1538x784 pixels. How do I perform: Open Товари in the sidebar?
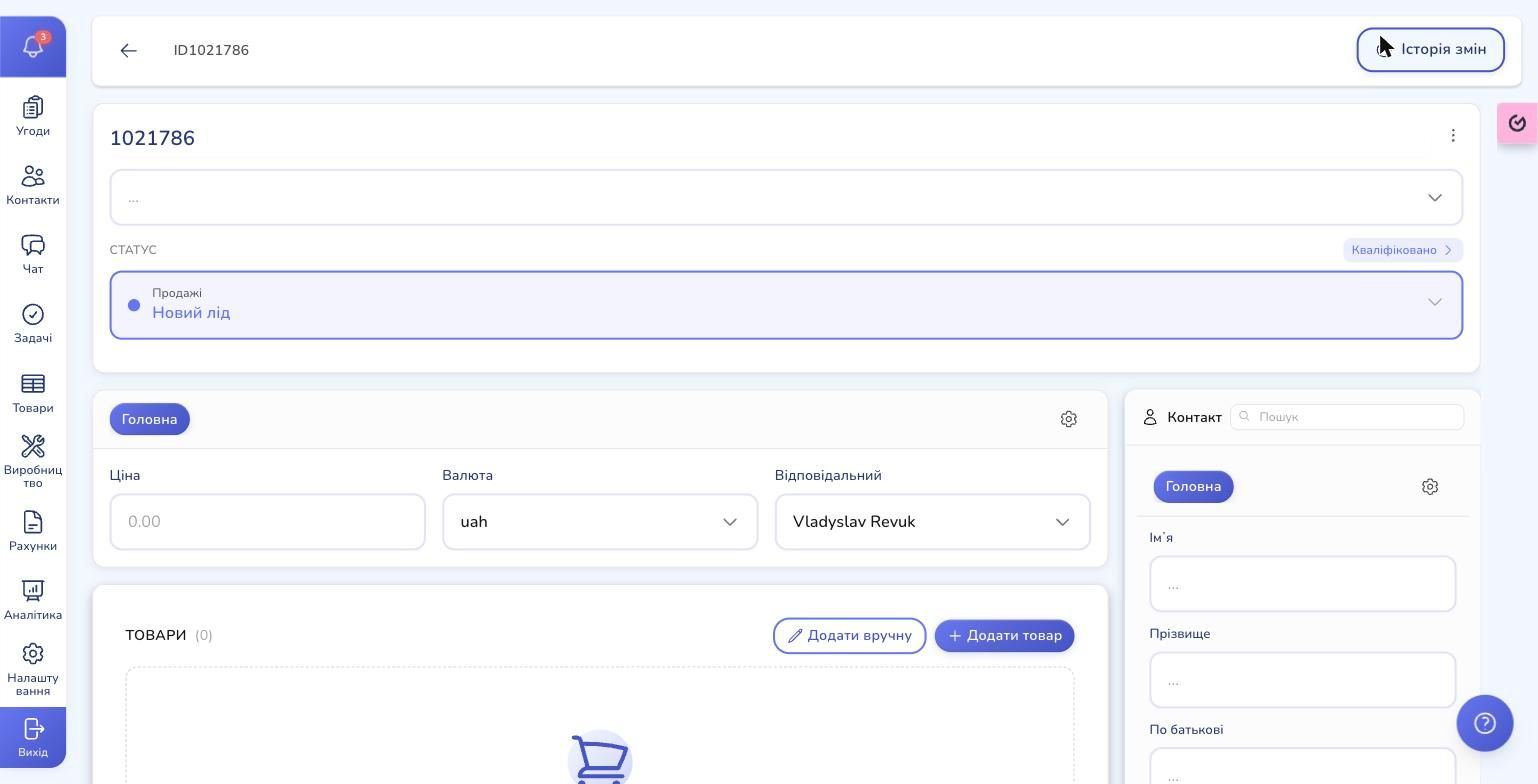(x=33, y=393)
